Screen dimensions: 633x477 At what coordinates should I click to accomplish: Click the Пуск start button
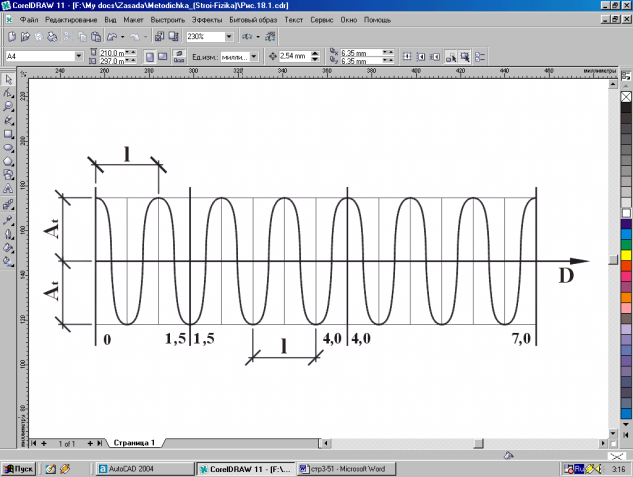click(x=19, y=468)
